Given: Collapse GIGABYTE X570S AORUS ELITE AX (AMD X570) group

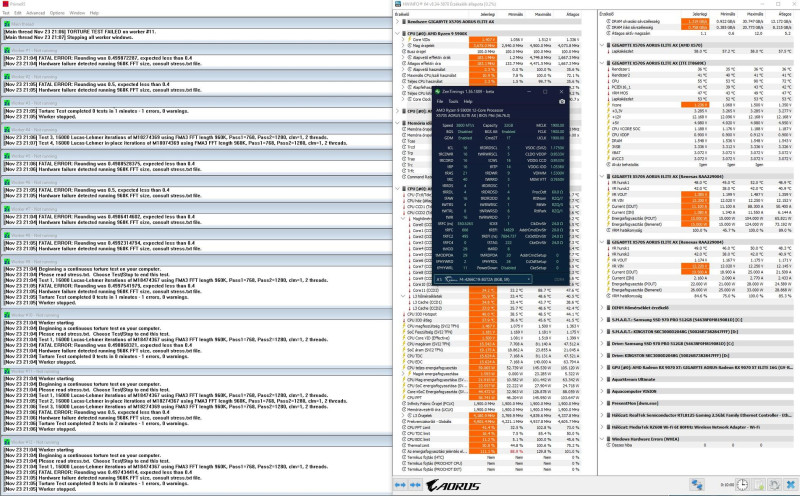Looking at the screenshot, I should click(603, 45).
